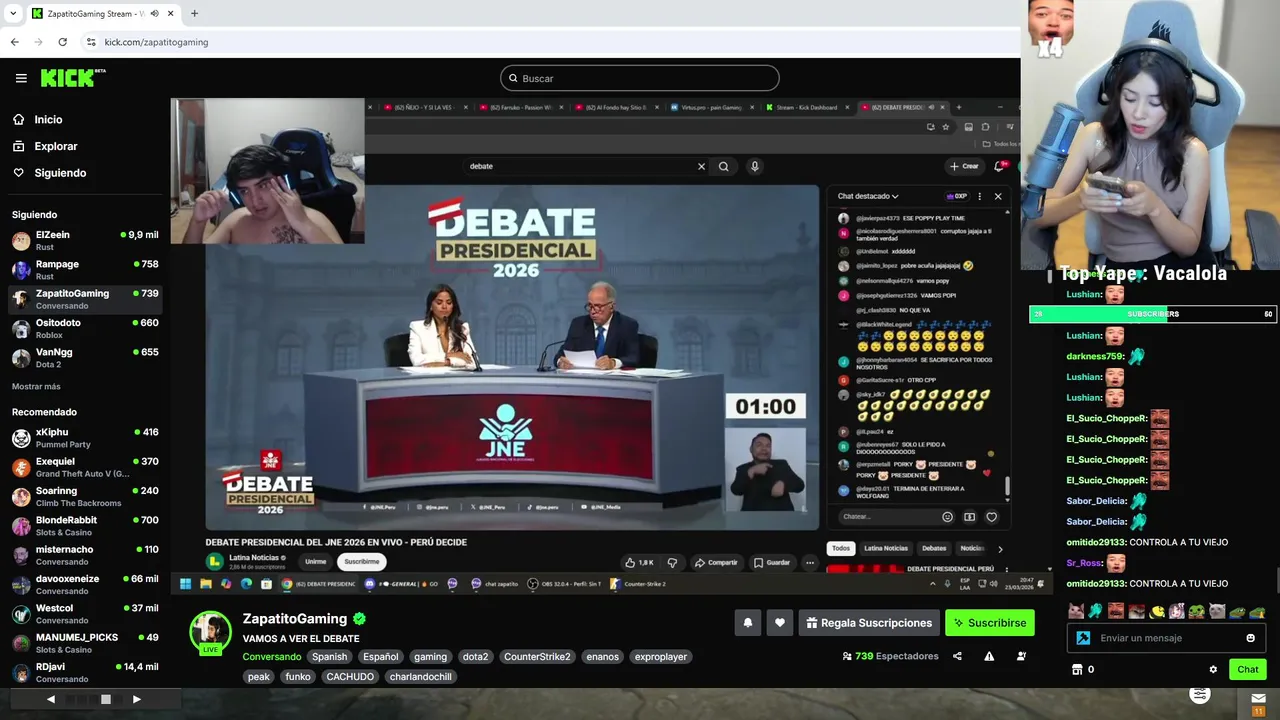
Task: Close the YouTube live chat panel
Action: (x=997, y=196)
